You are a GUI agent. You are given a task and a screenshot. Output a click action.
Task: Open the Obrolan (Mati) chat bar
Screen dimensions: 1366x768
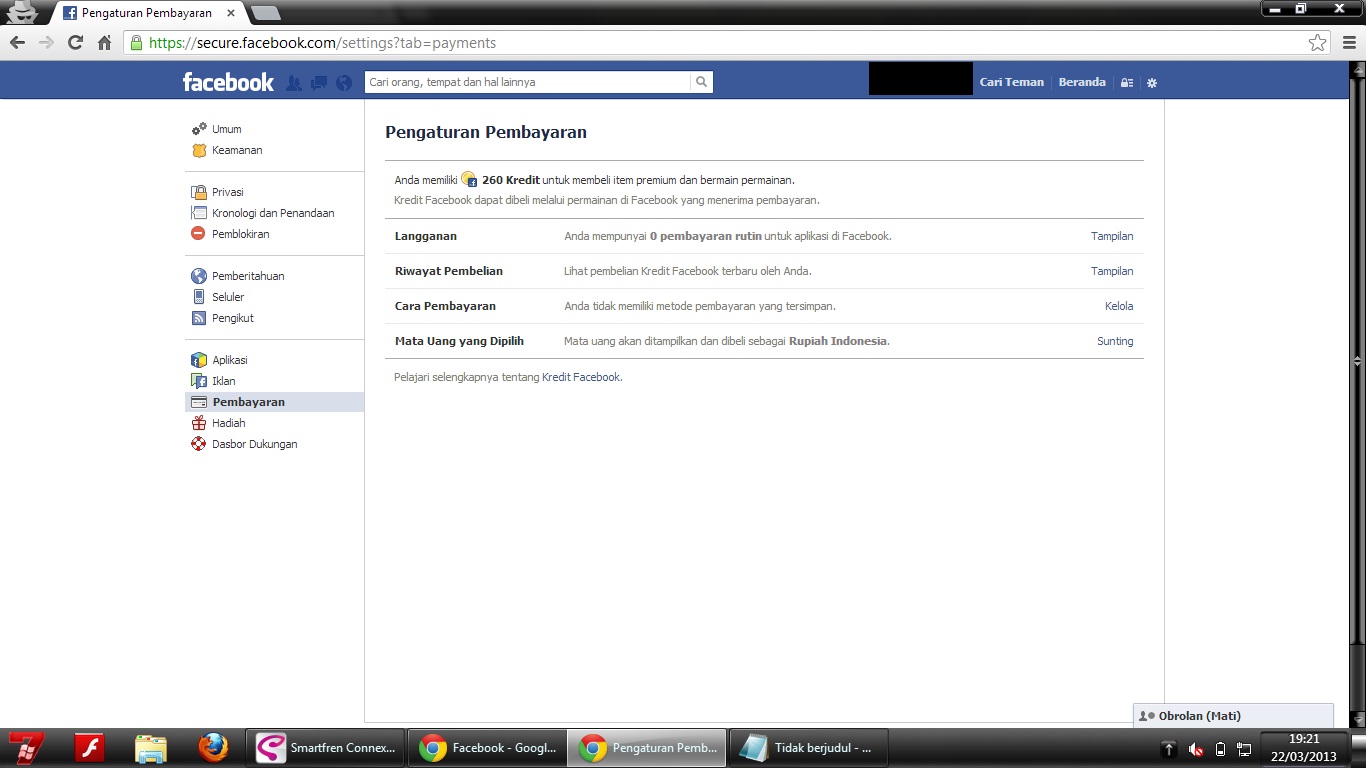click(1233, 716)
